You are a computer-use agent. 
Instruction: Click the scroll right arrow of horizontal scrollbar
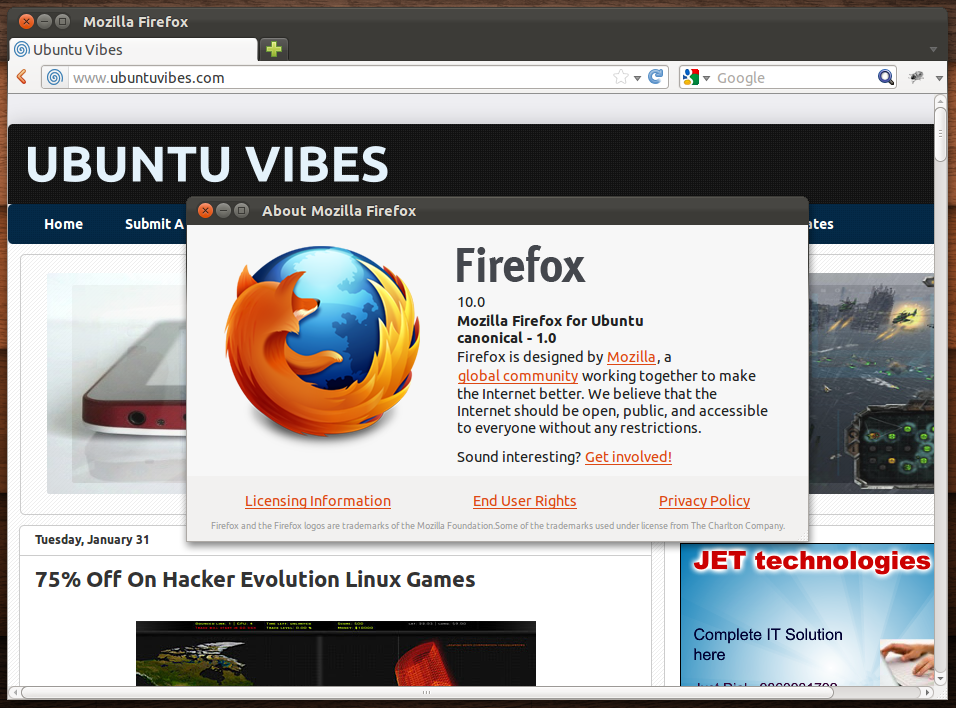pyautogui.click(x=927, y=692)
